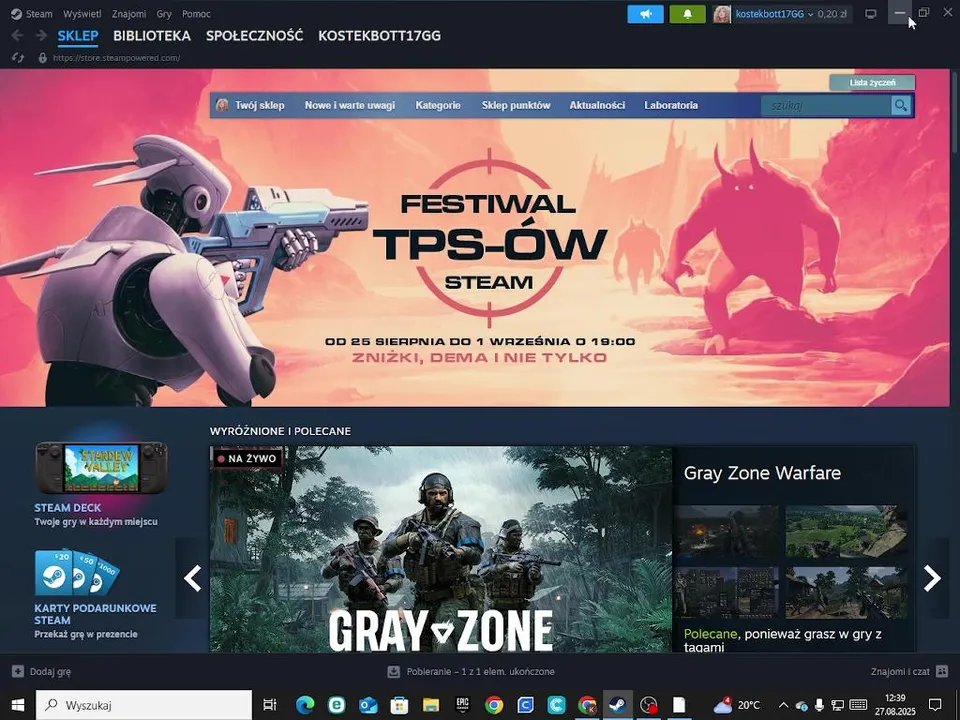The height and width of the screenshot is (720, 960).
Task: Click the Gray Zone Warfare title
Action: pos(762,473)
